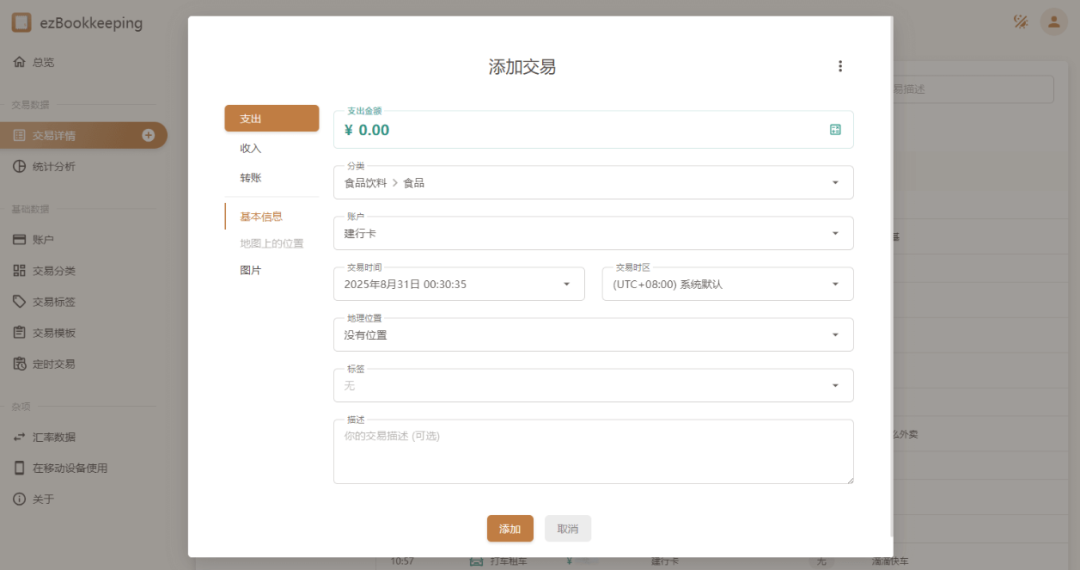This screenshot has width=1080, height=570.
Task: Open the 分类 dropdown showing 食品饮料 > 食品
Action: (x=593, y=182)
